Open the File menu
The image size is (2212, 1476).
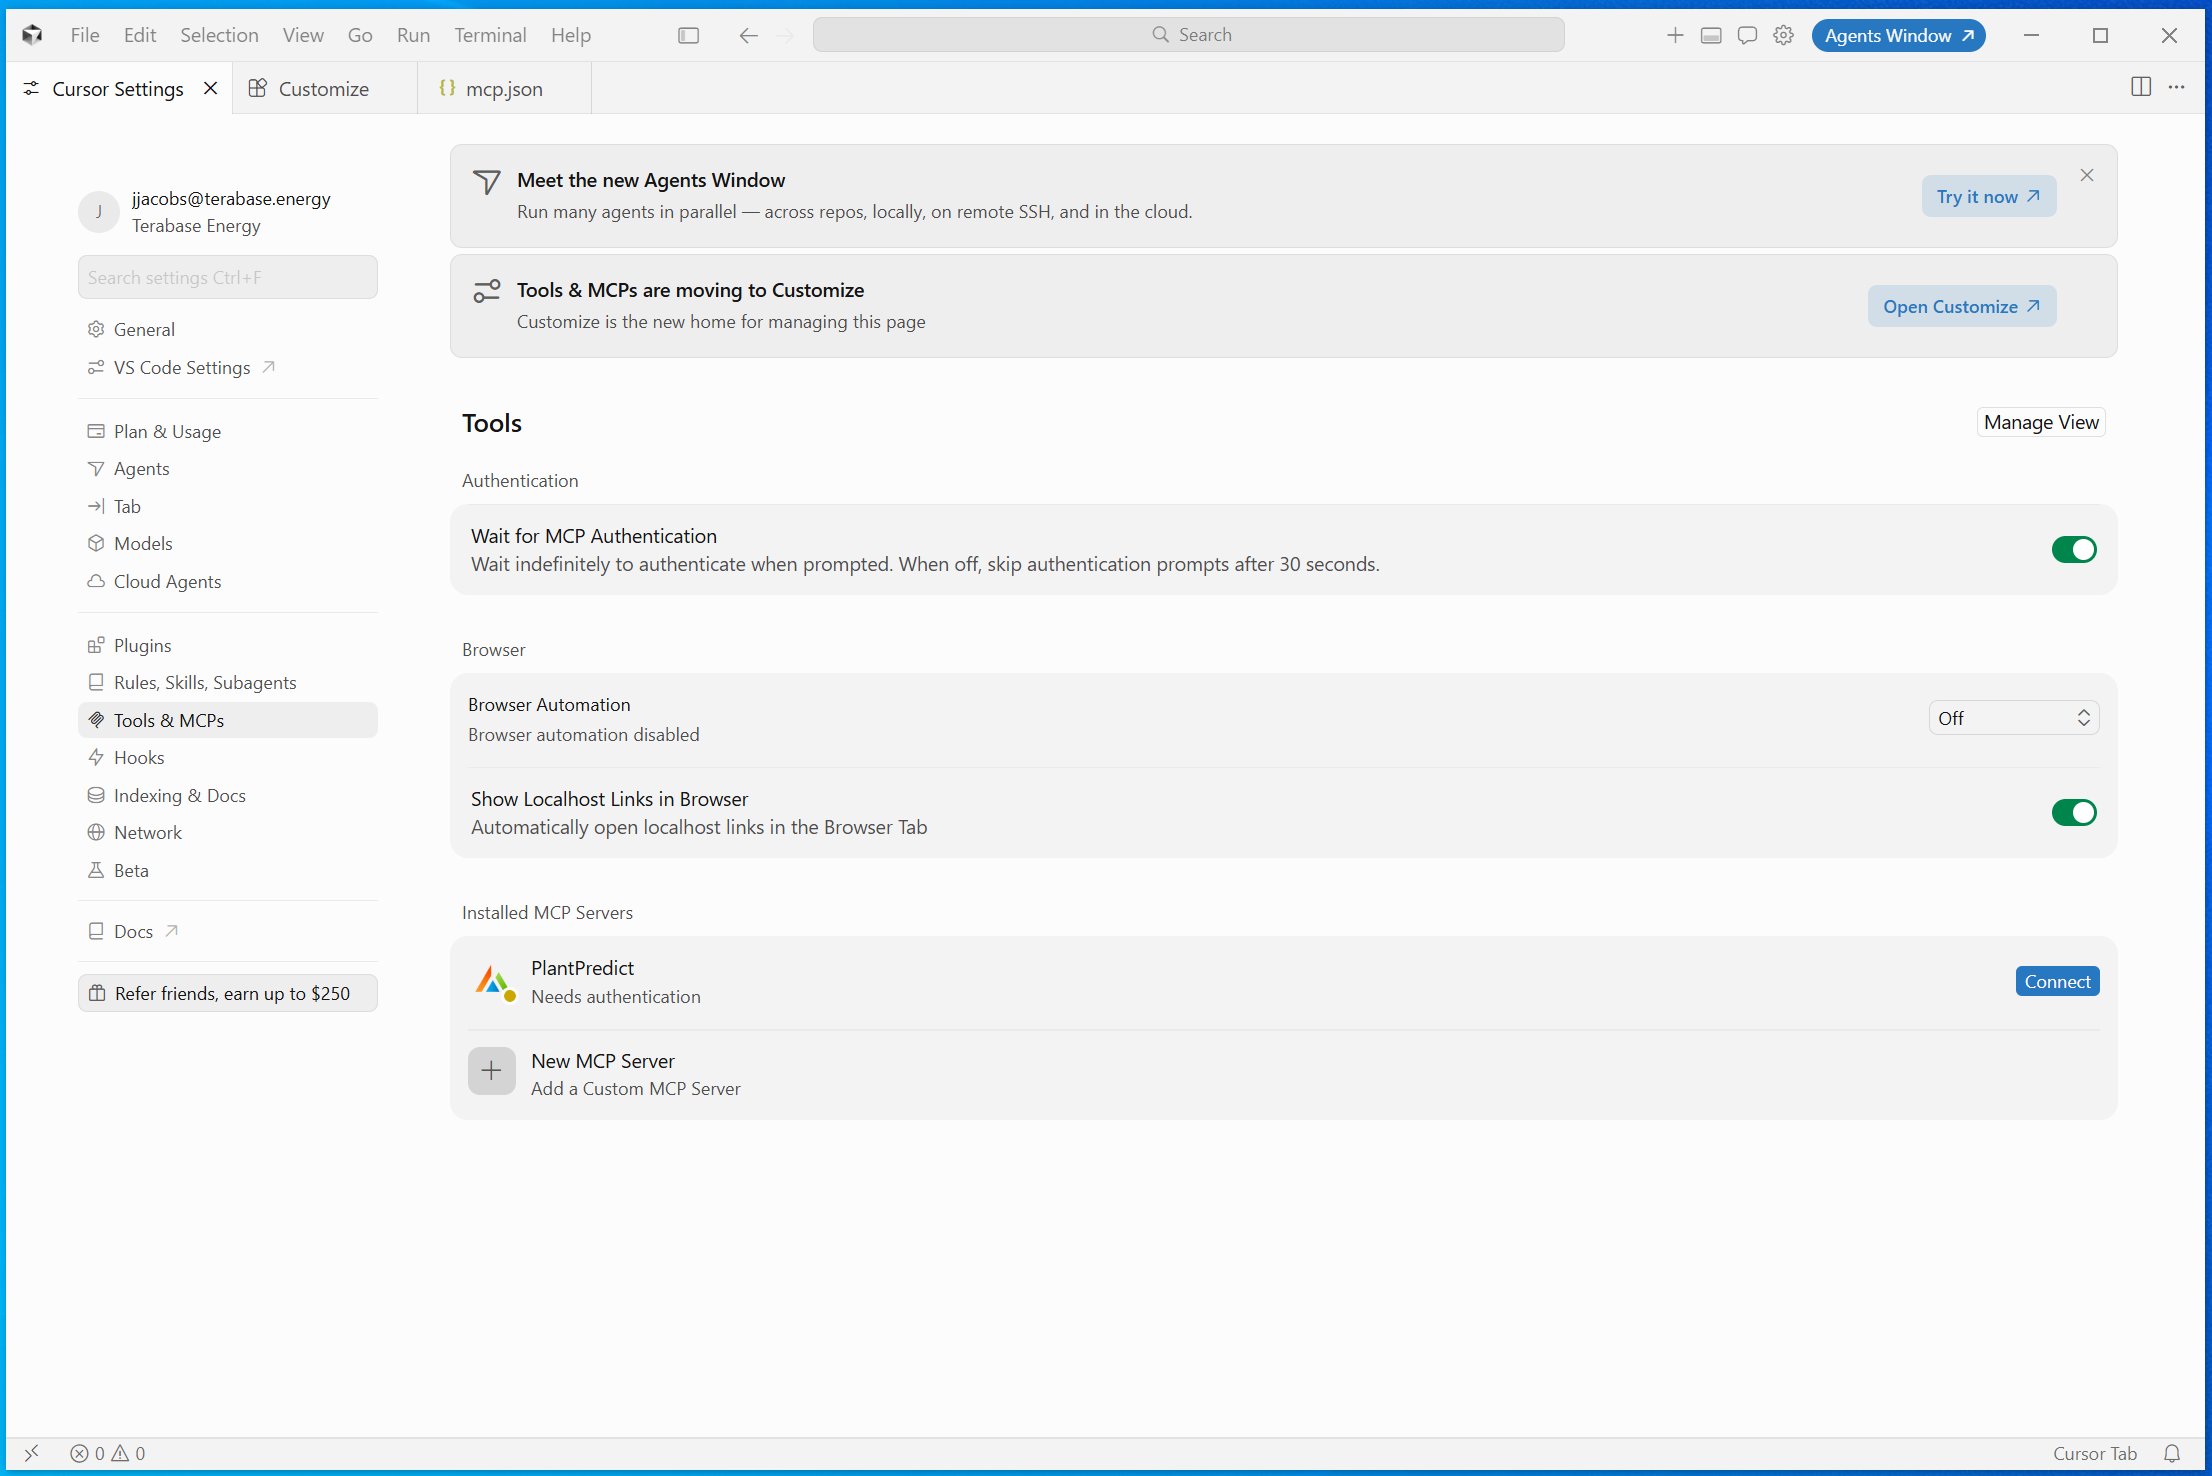(x=84, y=35)
